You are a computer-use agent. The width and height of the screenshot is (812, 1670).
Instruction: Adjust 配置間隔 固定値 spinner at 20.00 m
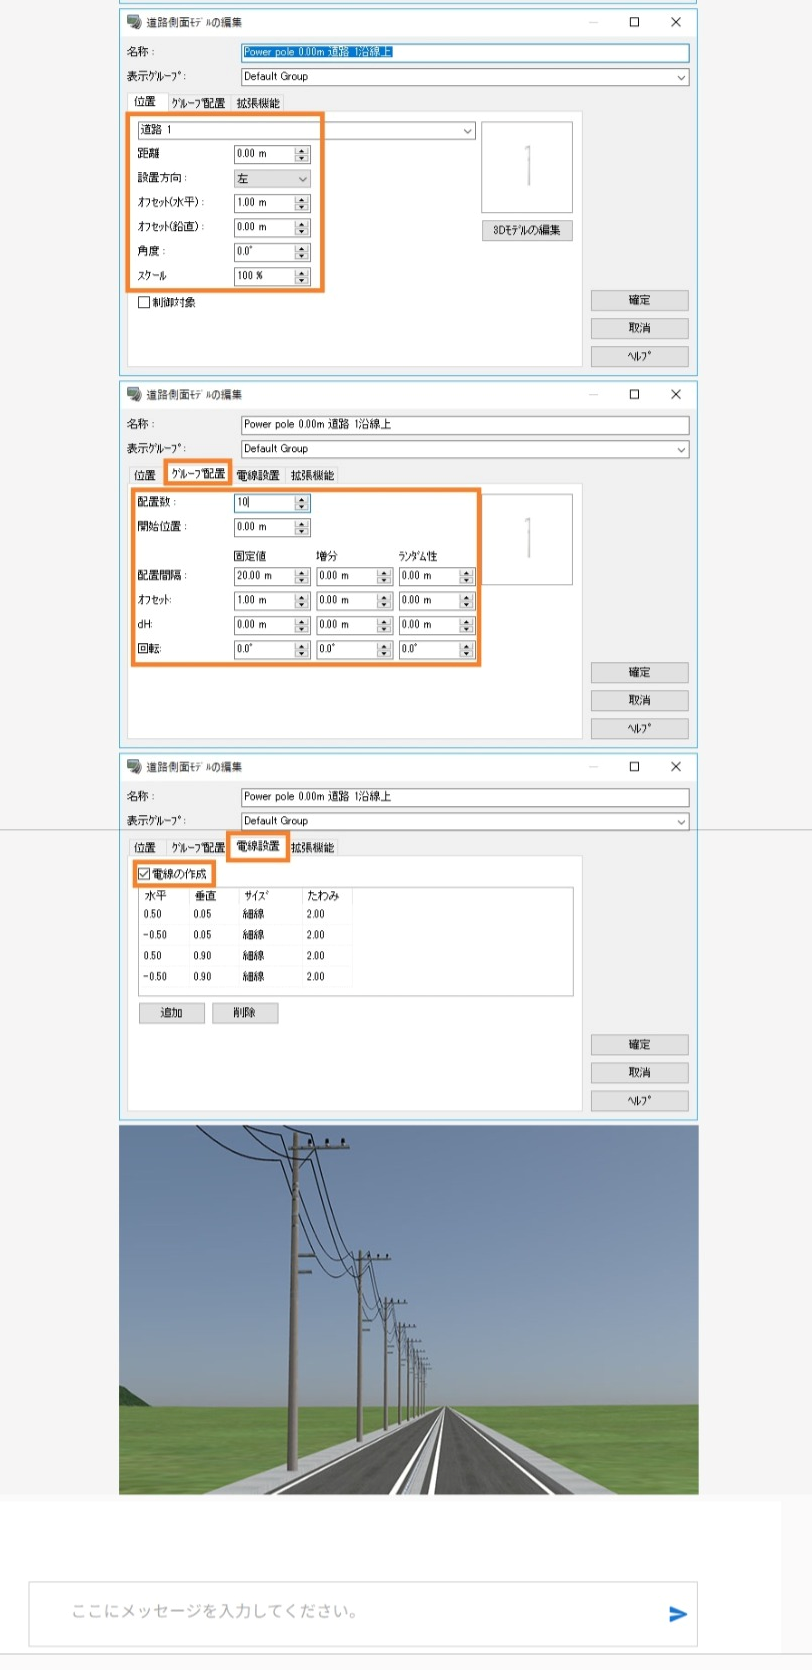click(302, 577)
